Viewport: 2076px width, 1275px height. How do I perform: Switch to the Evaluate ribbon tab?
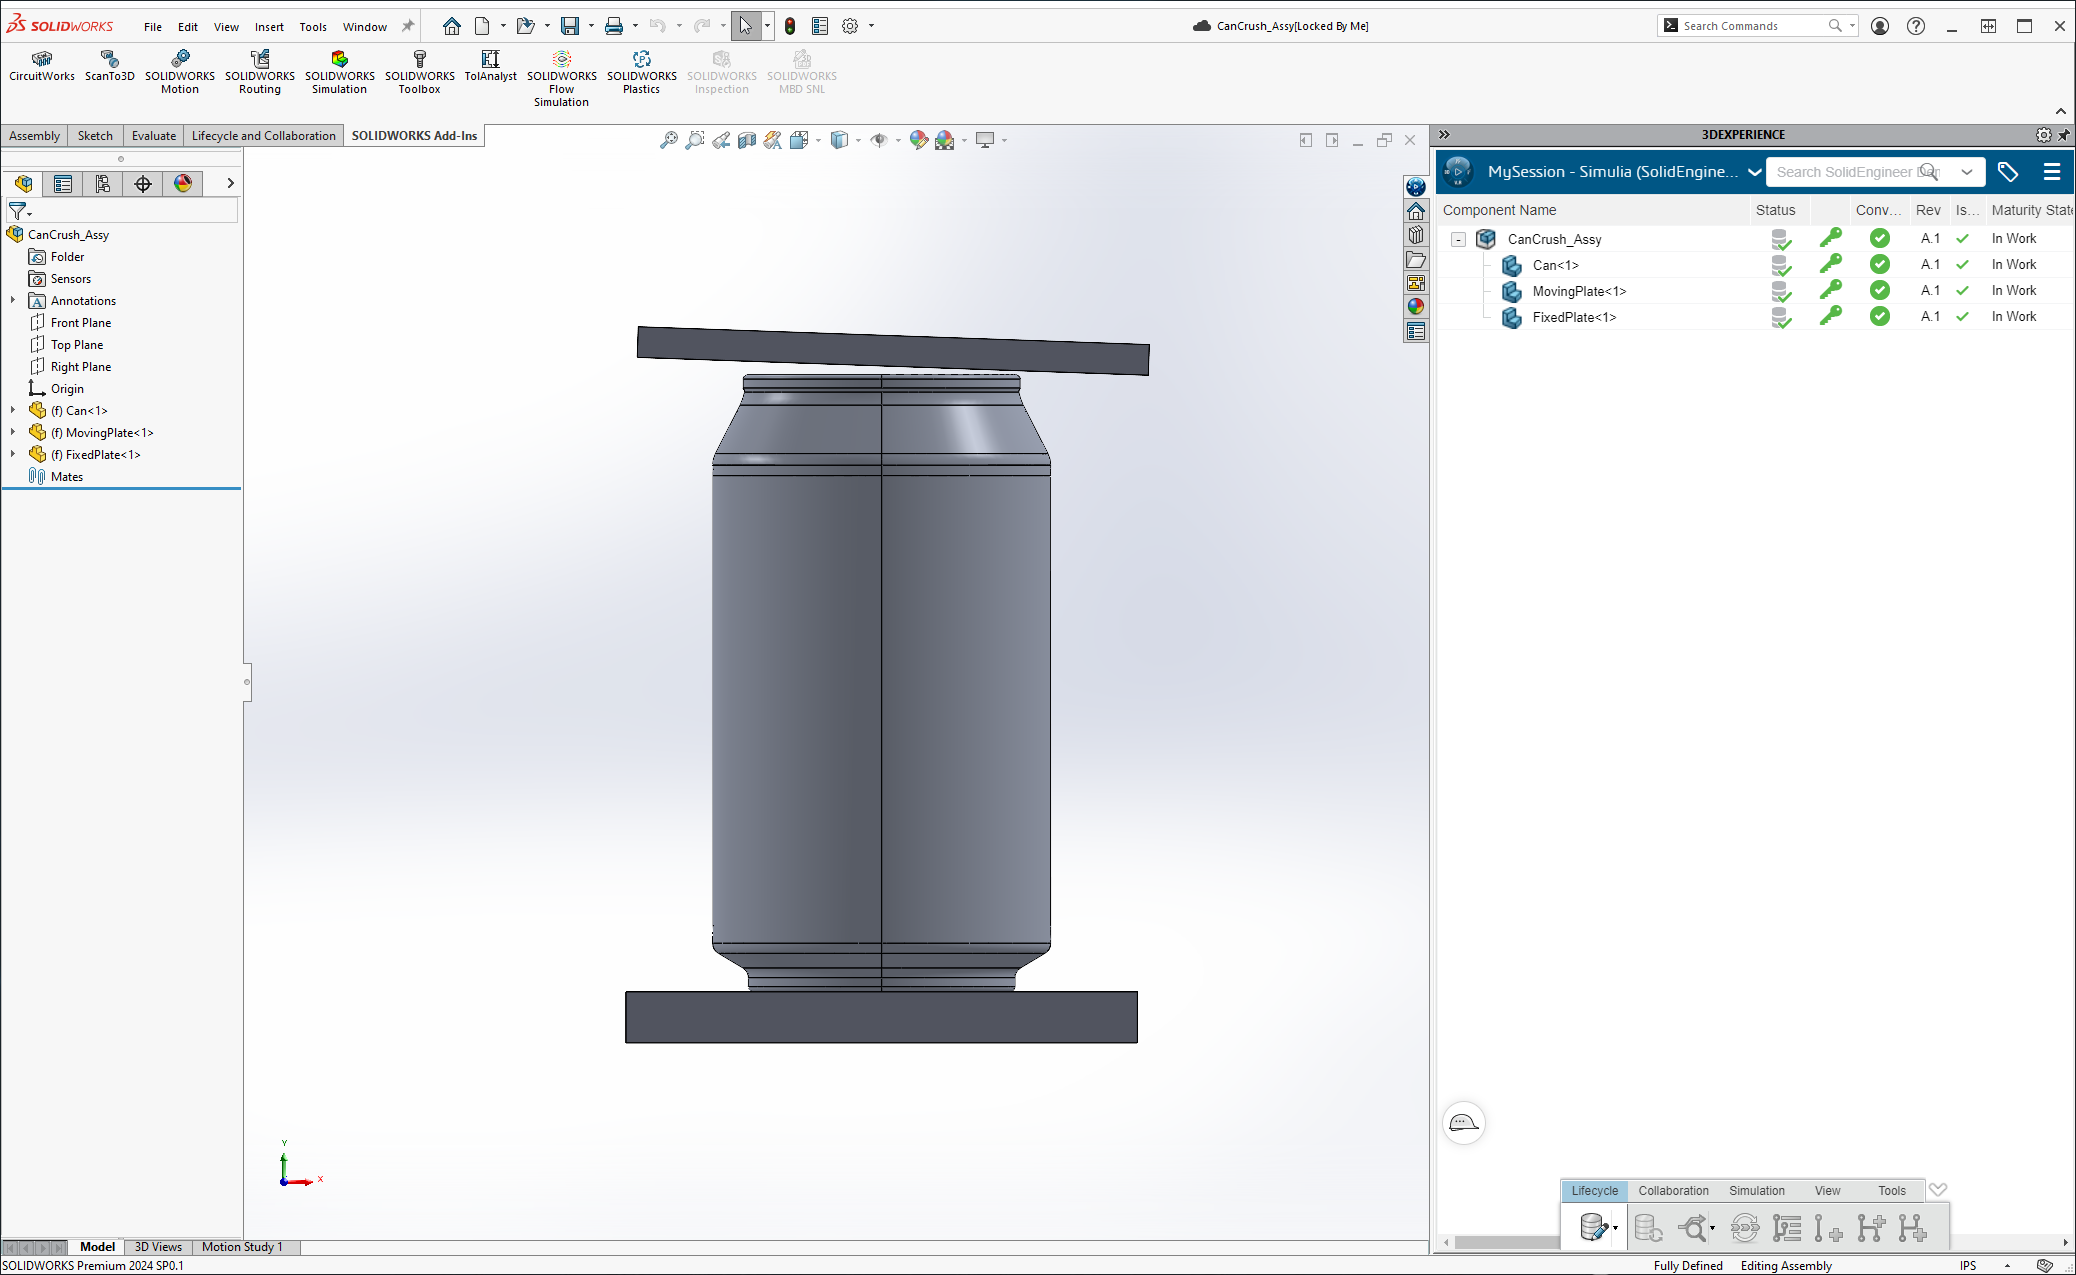(x=154, y=136)
